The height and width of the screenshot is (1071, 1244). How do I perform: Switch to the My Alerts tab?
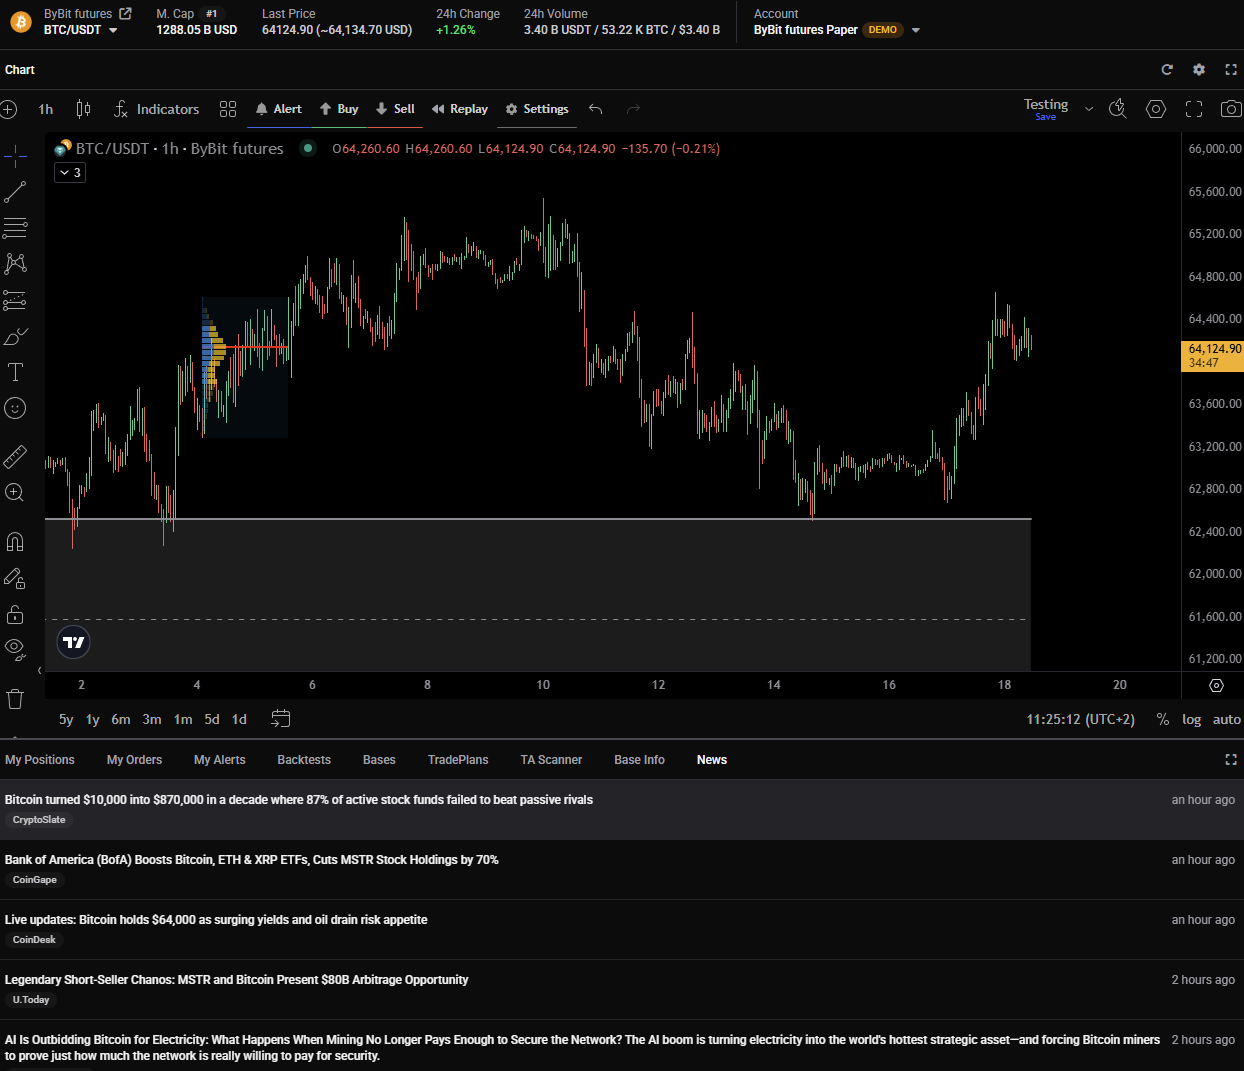pyautogui.click(x=220, y=760)
